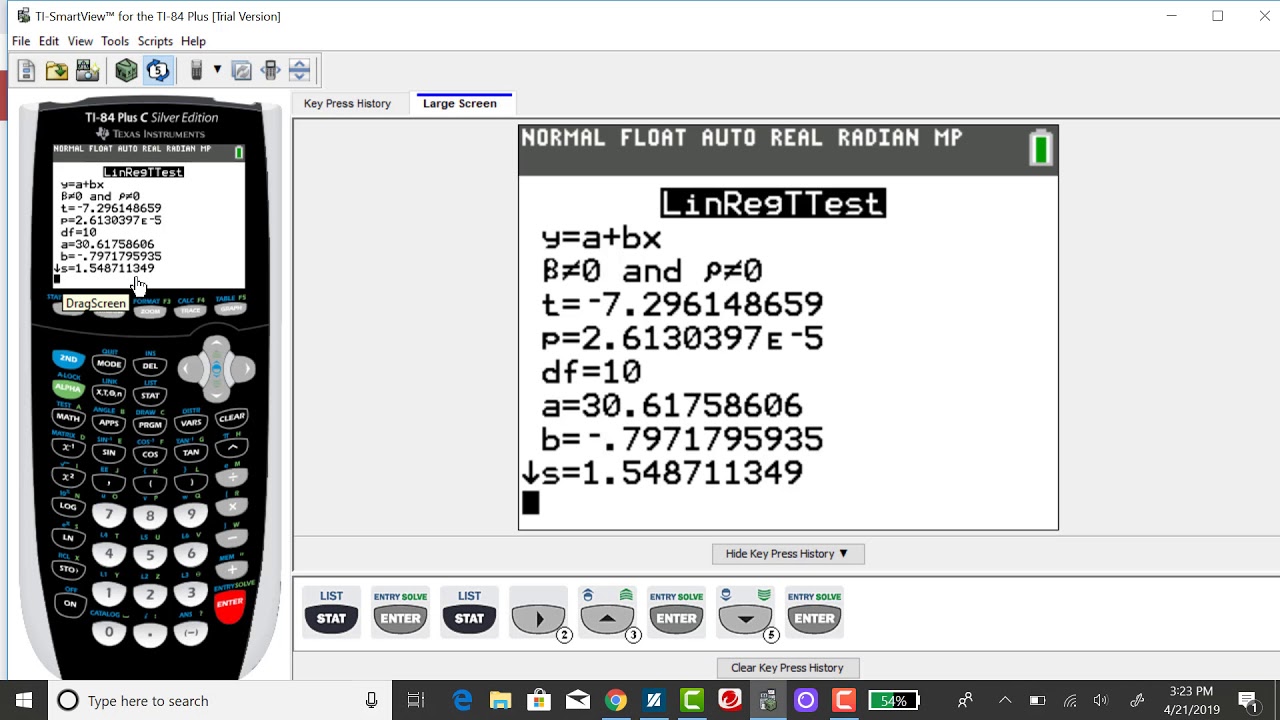Click the COS calculator key
This screenshot has width=1280, height=720.
coord(150,454)
